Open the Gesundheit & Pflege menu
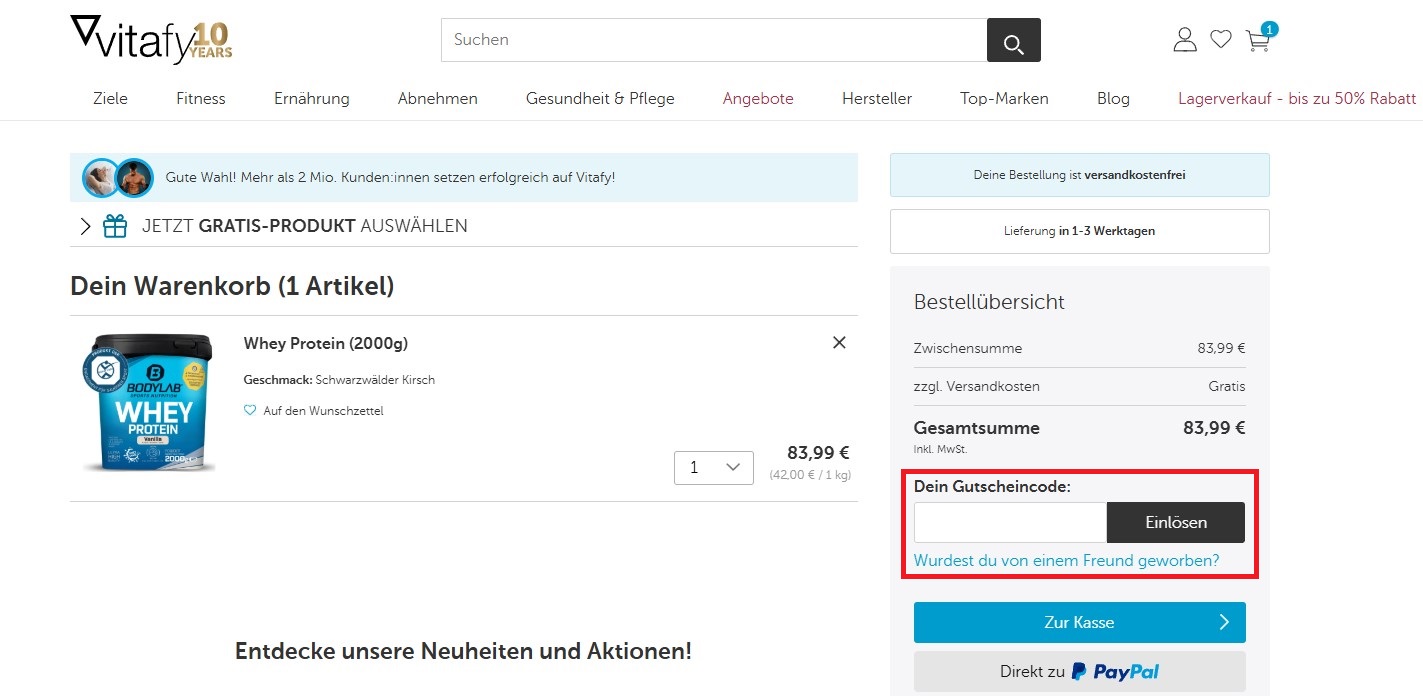Image resolution: width=1423 pixels, height=696 pixels. point(600,98)
